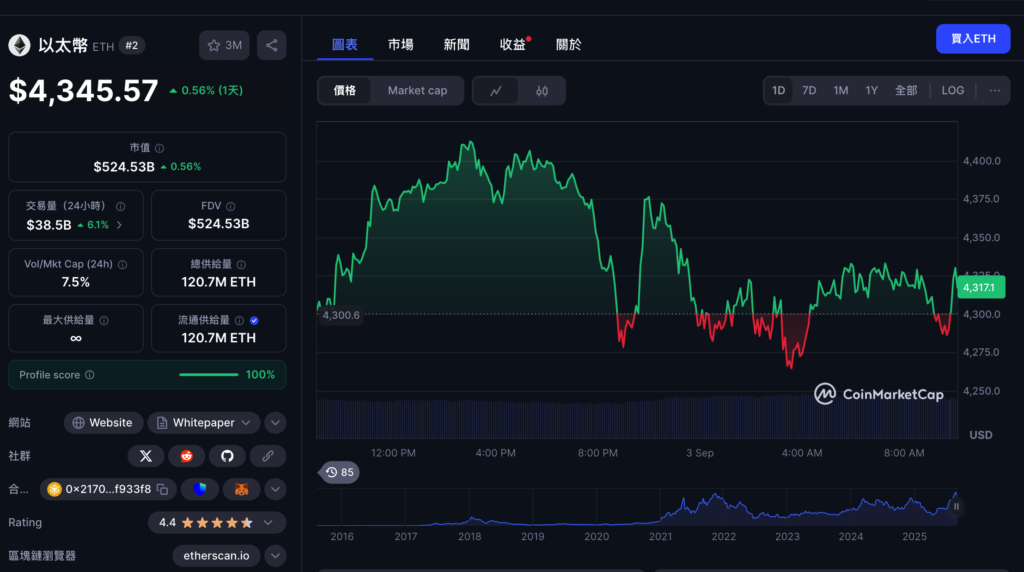Click the 2021 area of the history timeline

[660, 536]
